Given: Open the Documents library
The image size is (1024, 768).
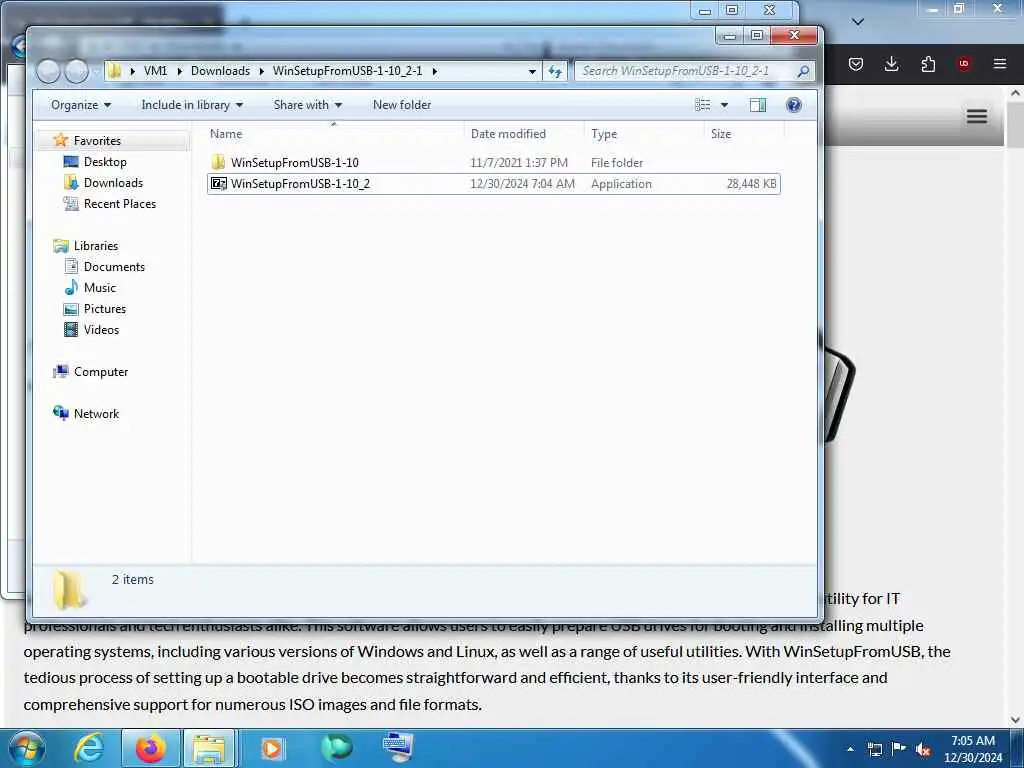Looking at the screenshot, I should (x=114, y=267).
